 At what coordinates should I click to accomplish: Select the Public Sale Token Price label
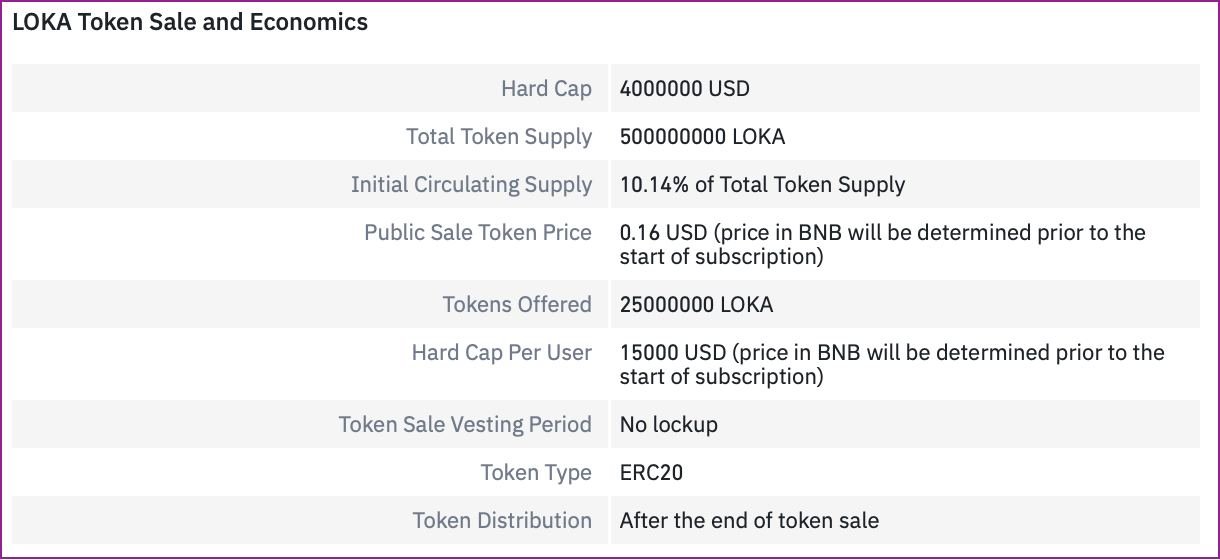click(478, 232)
